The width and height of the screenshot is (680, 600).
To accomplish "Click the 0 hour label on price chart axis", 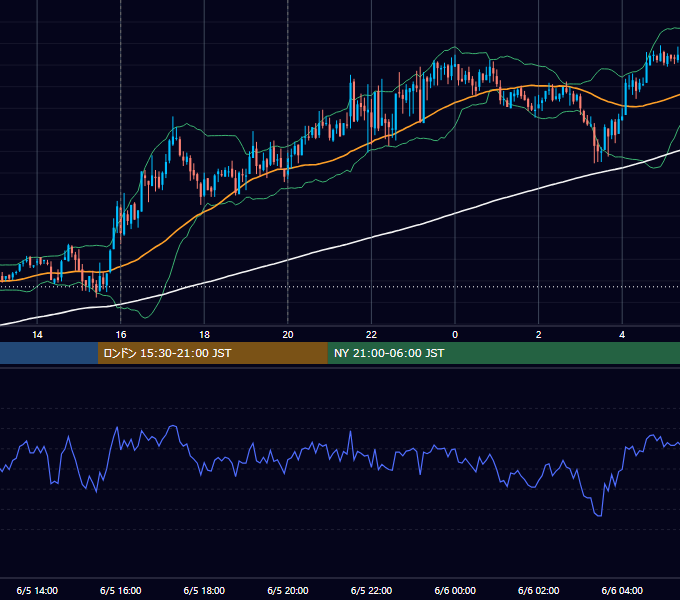I will point(455,335).
